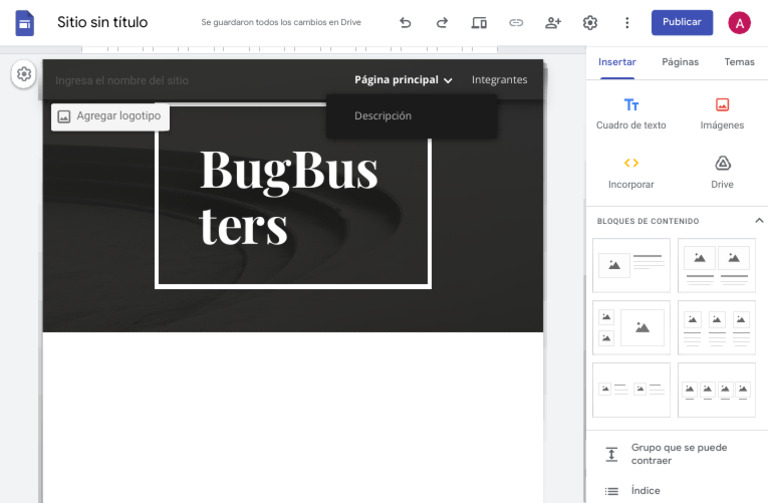This screenshot has width=768, height=503.
Task: Click the Publicar button
Action: [x=682, y=23]
